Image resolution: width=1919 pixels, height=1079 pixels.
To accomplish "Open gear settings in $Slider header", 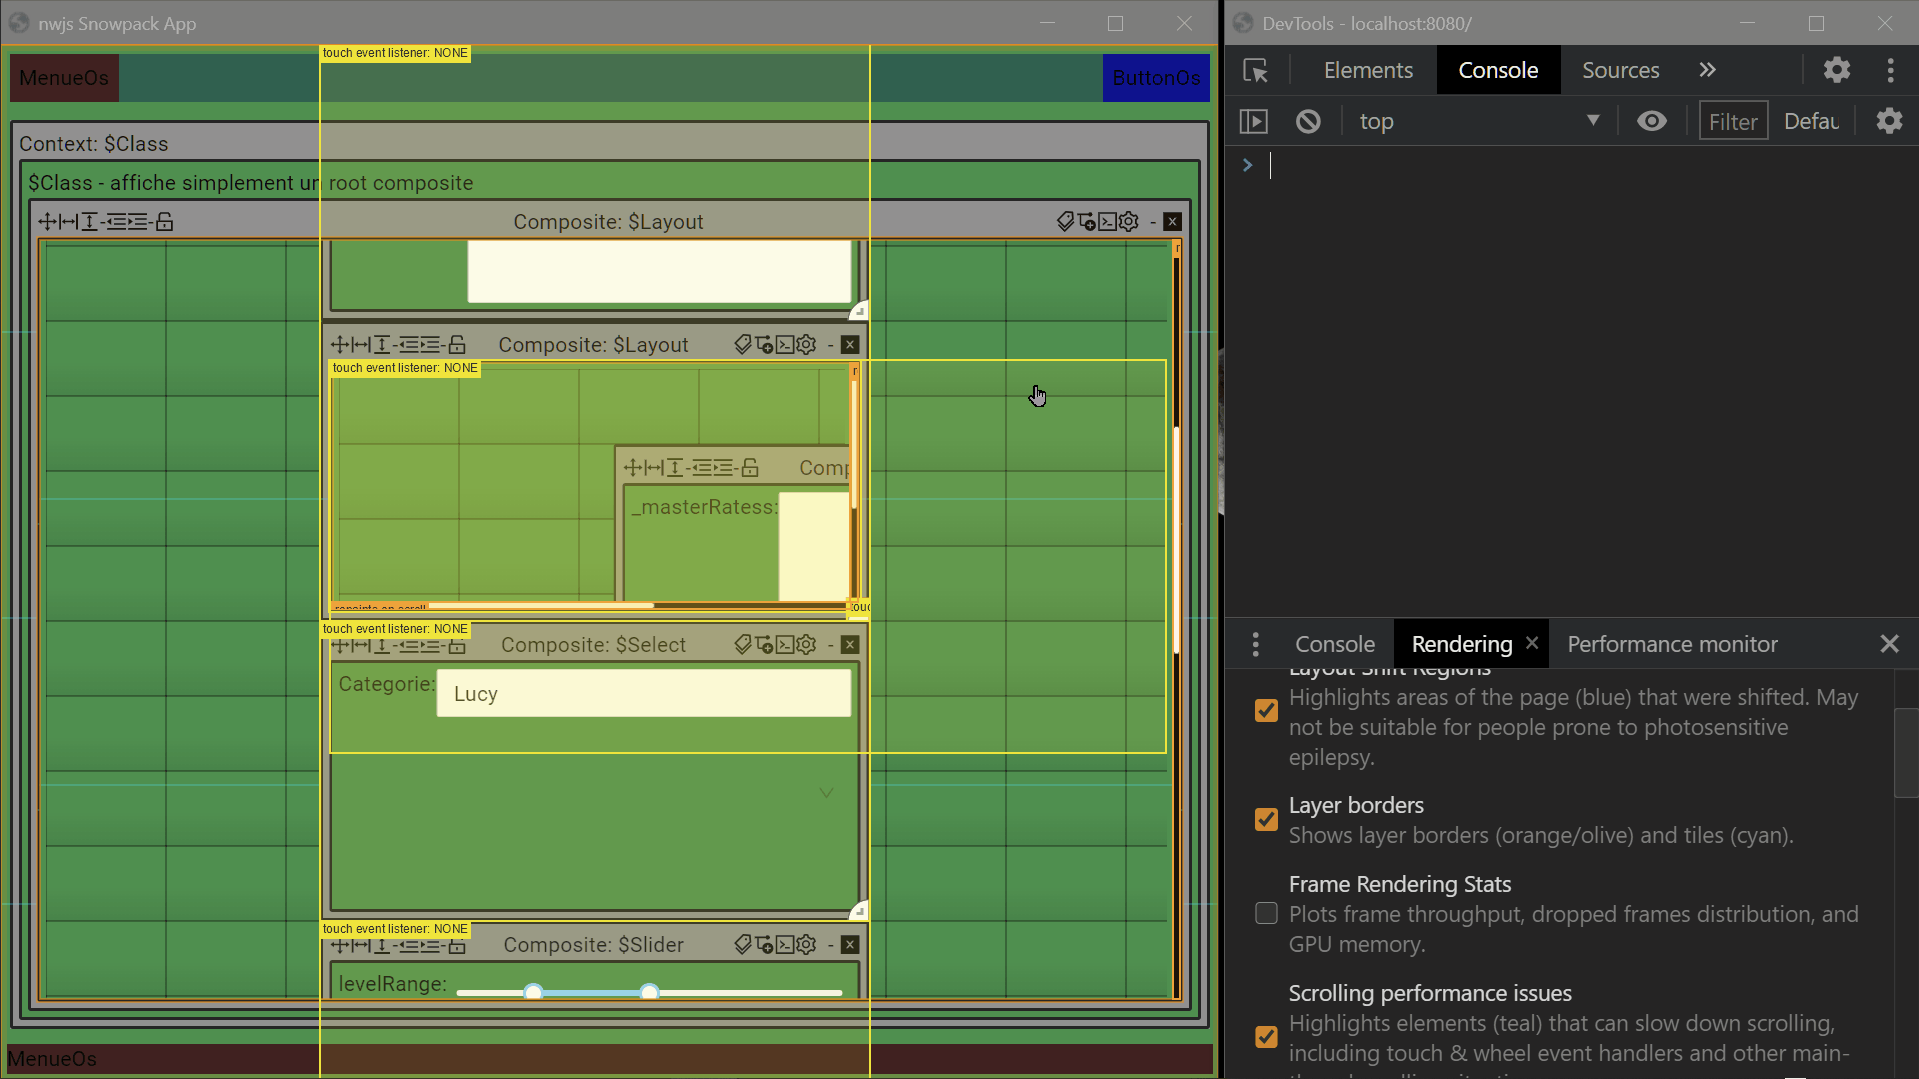I will [x=807, y=945].
